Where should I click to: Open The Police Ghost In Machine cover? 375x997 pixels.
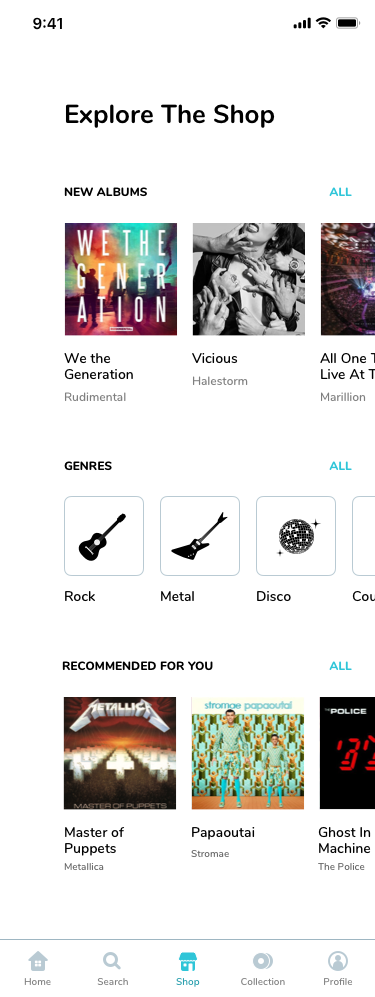tap(347, 753)
